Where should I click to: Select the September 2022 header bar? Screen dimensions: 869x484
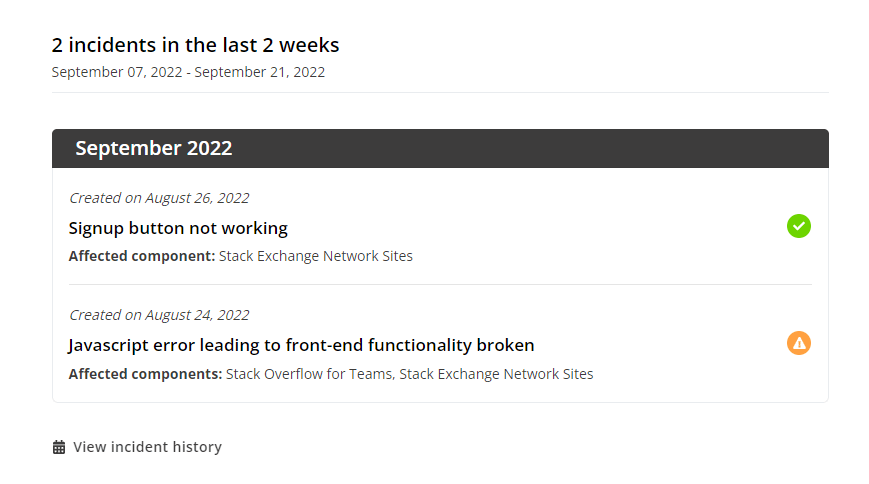[x=441, y=149]
